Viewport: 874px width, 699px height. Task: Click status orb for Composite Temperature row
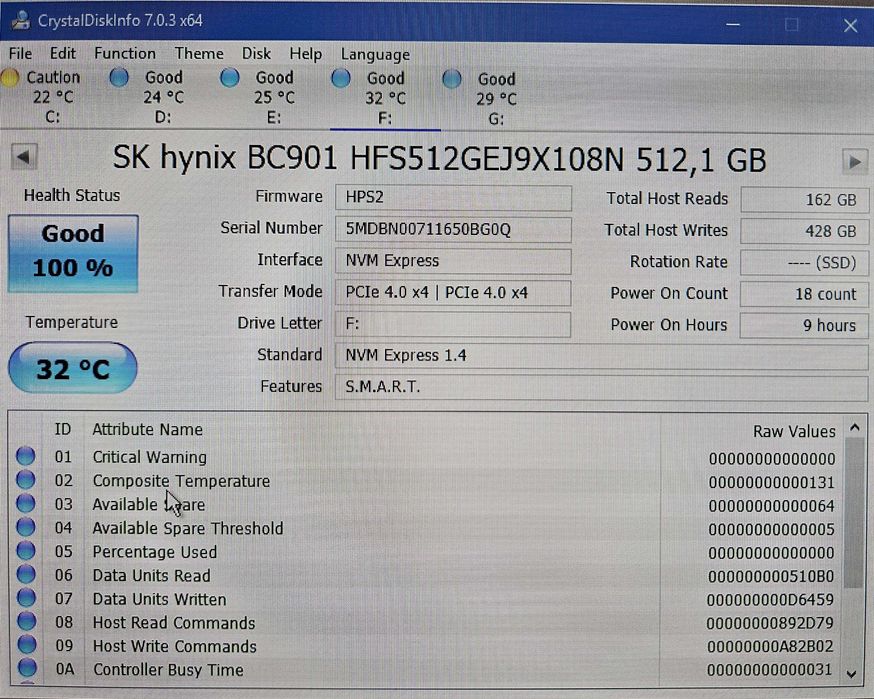[x=26, y=479]
